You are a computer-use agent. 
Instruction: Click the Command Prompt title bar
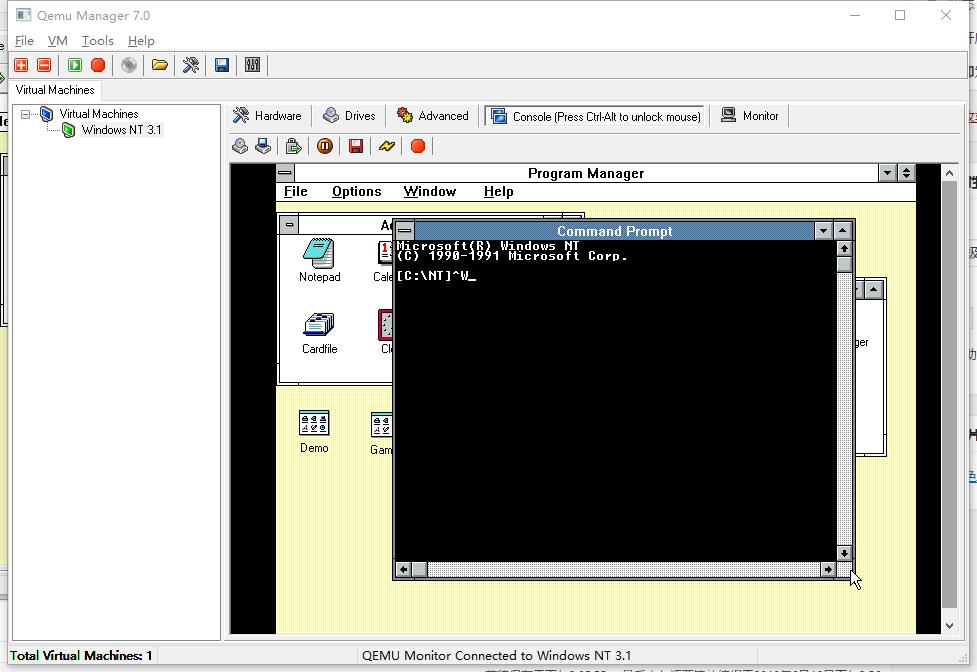click(x=614, y=231)
